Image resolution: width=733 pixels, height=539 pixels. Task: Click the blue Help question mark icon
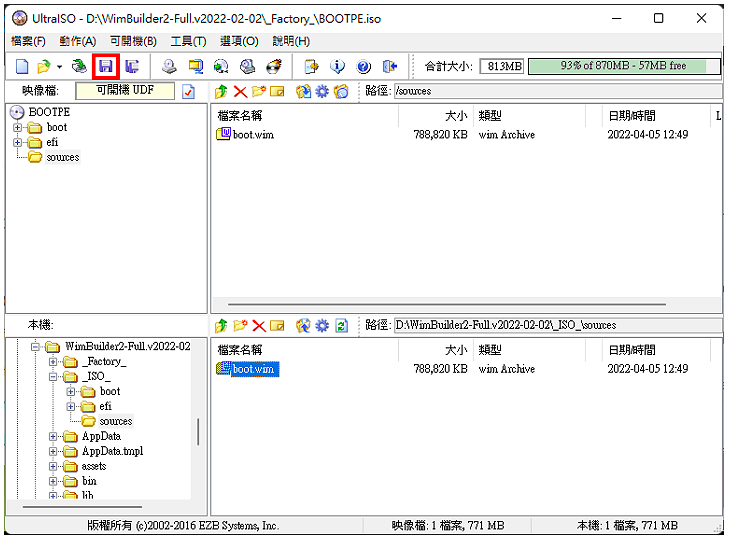click(363, 66)
